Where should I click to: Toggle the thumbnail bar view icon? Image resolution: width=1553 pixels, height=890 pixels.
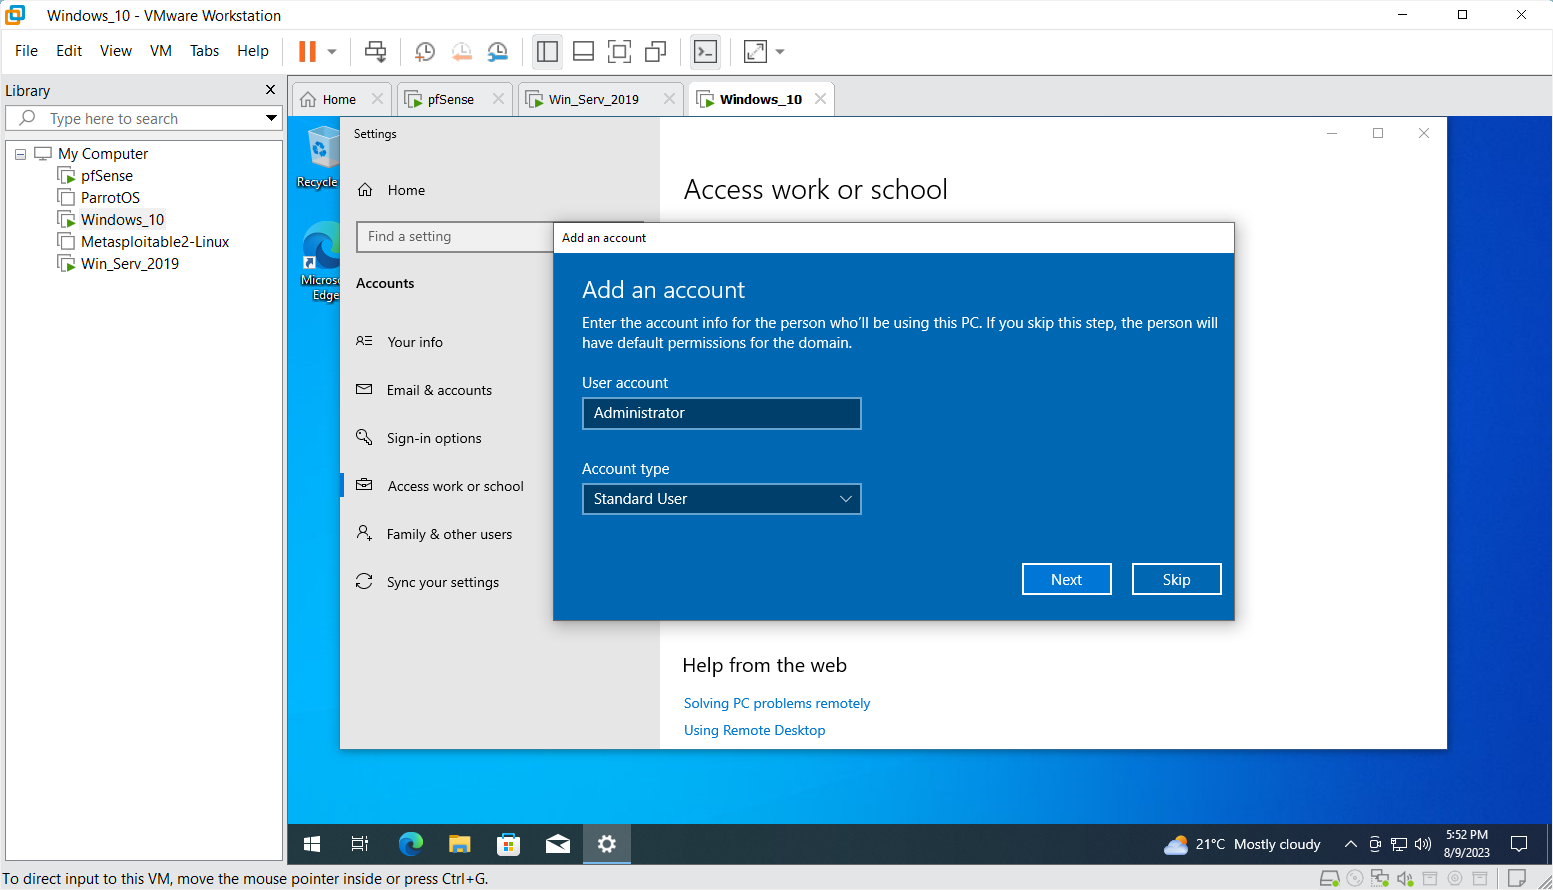(x=583, y=51)
